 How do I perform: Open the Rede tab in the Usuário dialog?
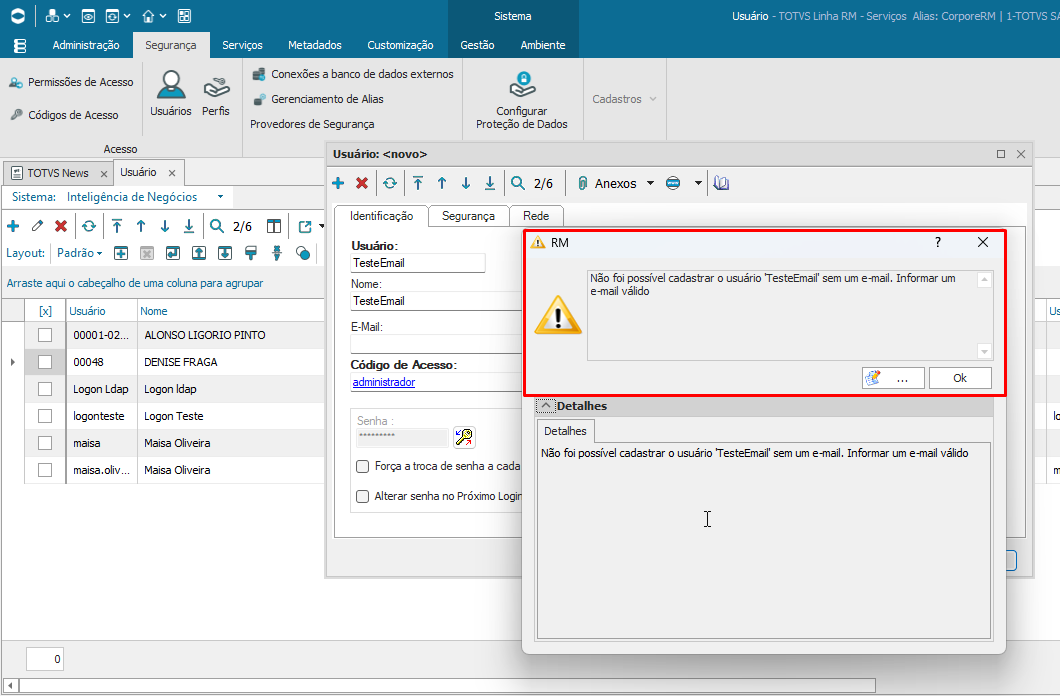click(536, 216)
